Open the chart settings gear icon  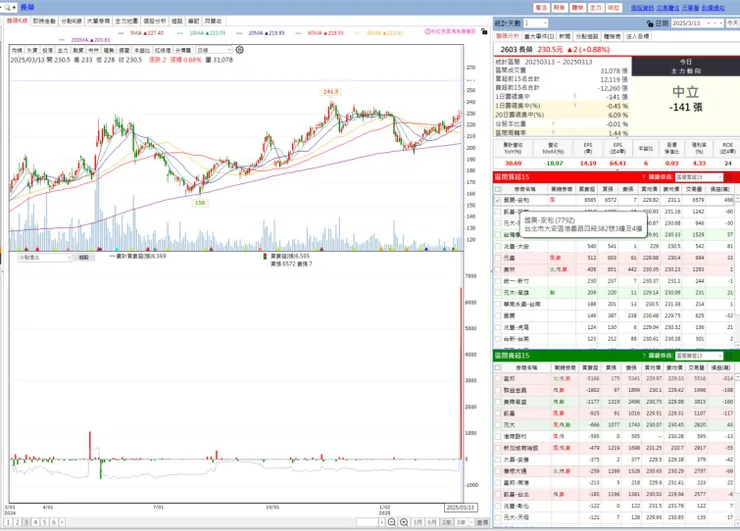(240, 50)
